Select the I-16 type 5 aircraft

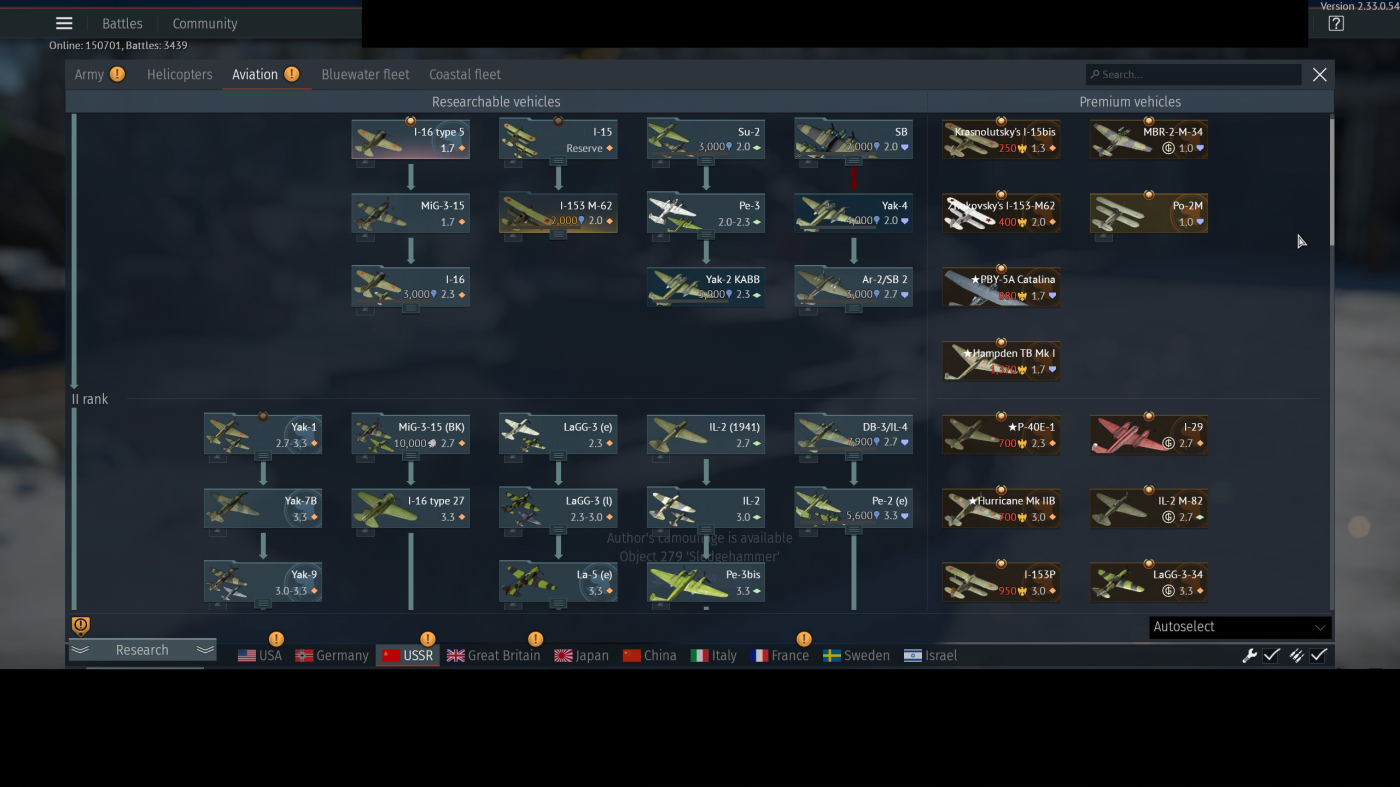[410, 140]
